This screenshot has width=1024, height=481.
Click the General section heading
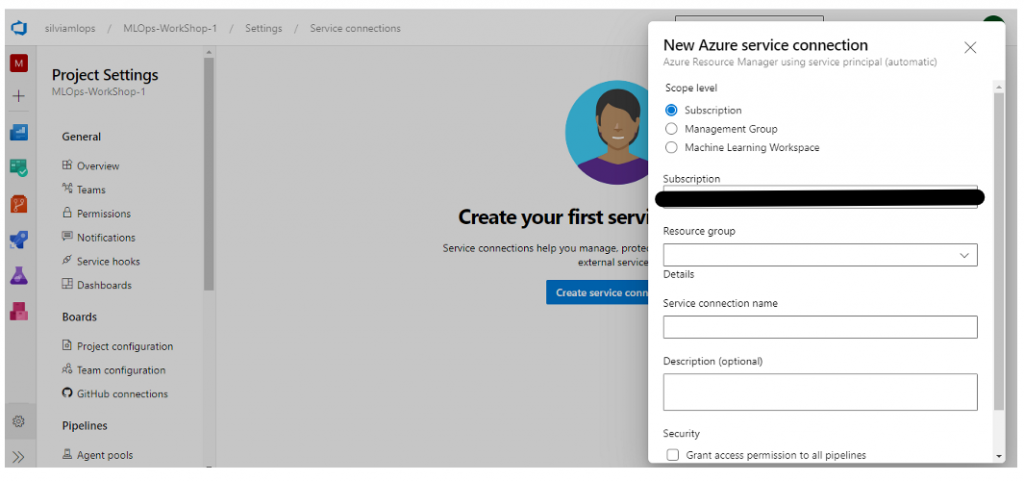[82, 137]
